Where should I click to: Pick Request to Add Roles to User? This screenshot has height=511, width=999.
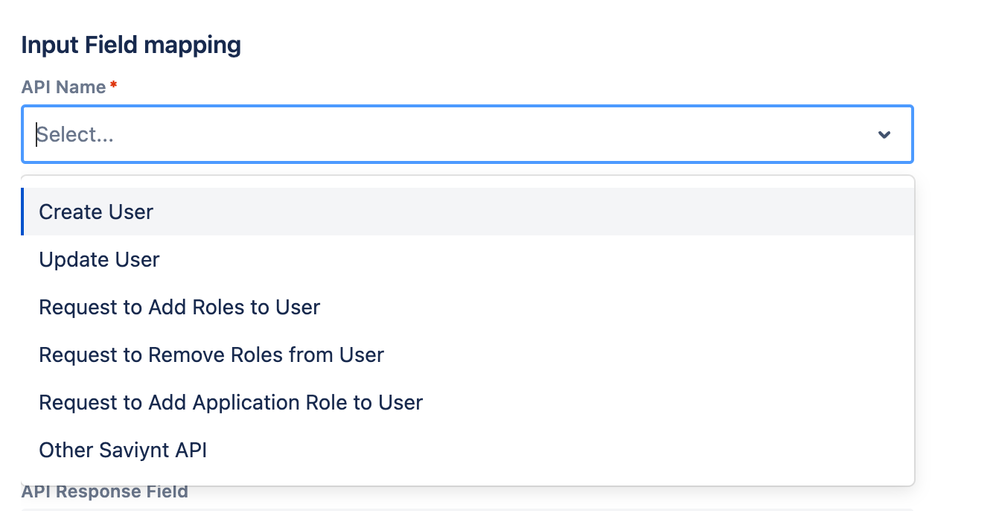click(x=468, y=307)
